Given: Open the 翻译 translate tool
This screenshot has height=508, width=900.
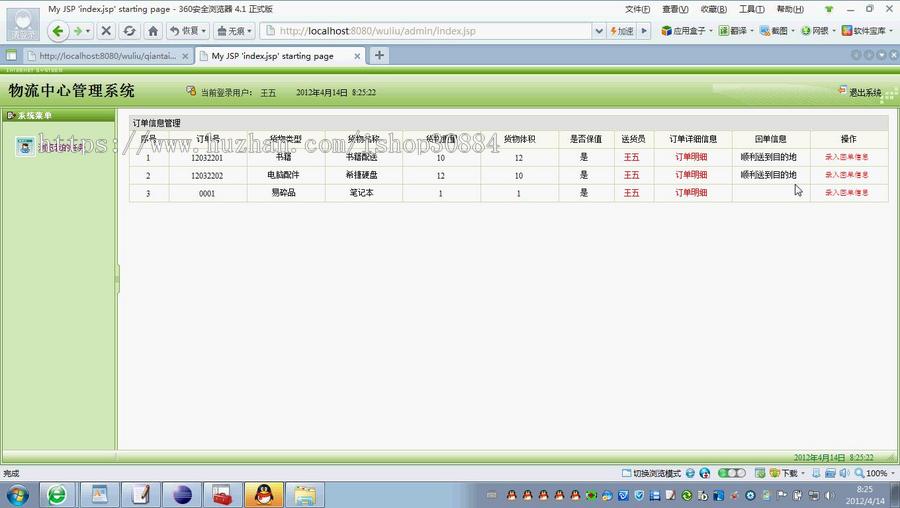Looking at the screenshot, I should click(733, 31).
